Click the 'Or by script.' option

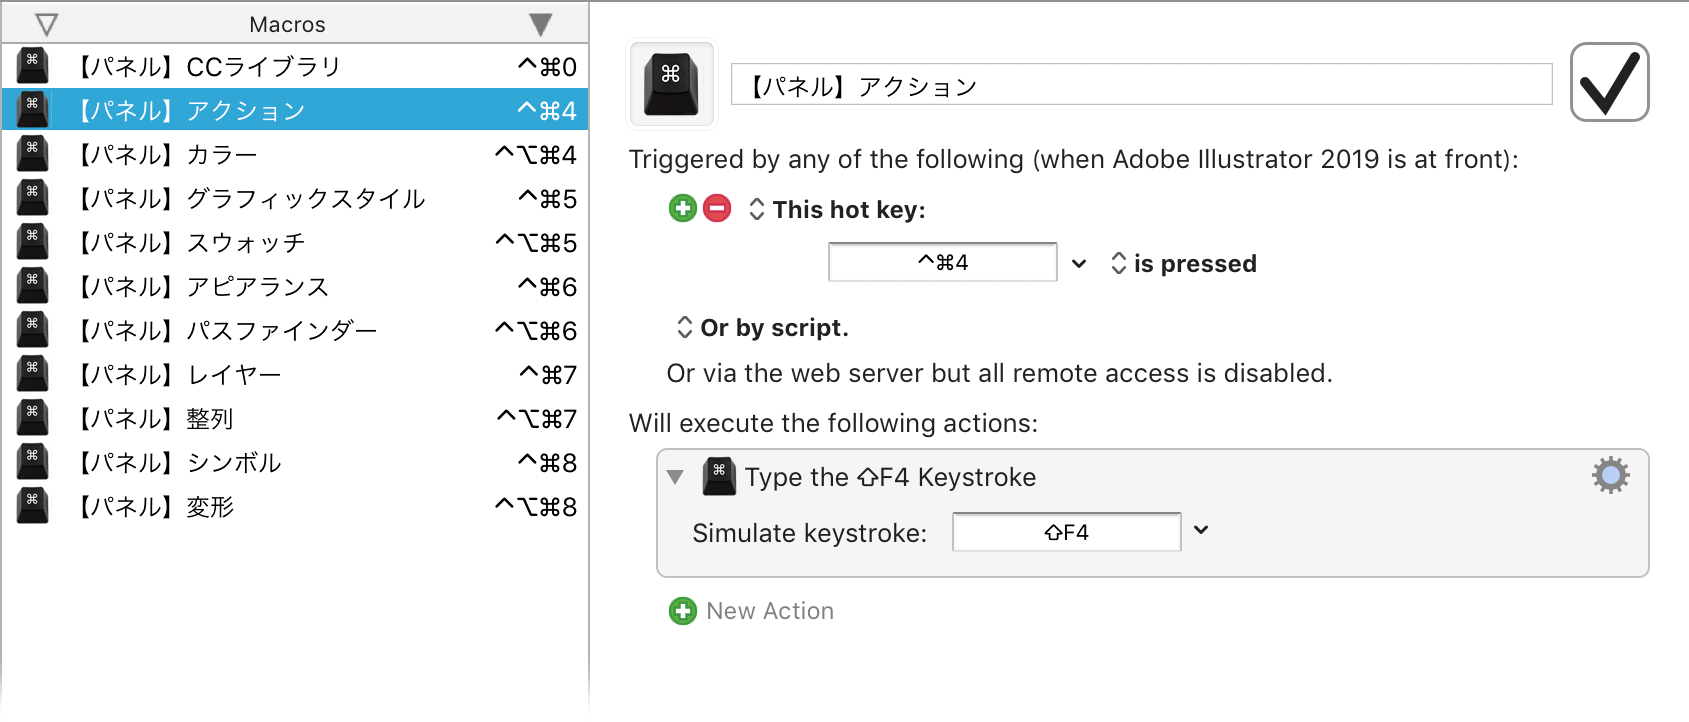pyautogui.click(x=763, y=327)
